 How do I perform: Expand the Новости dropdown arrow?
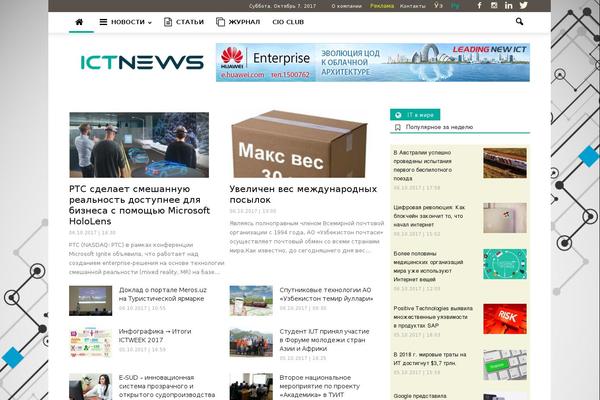tap(150, 23)
